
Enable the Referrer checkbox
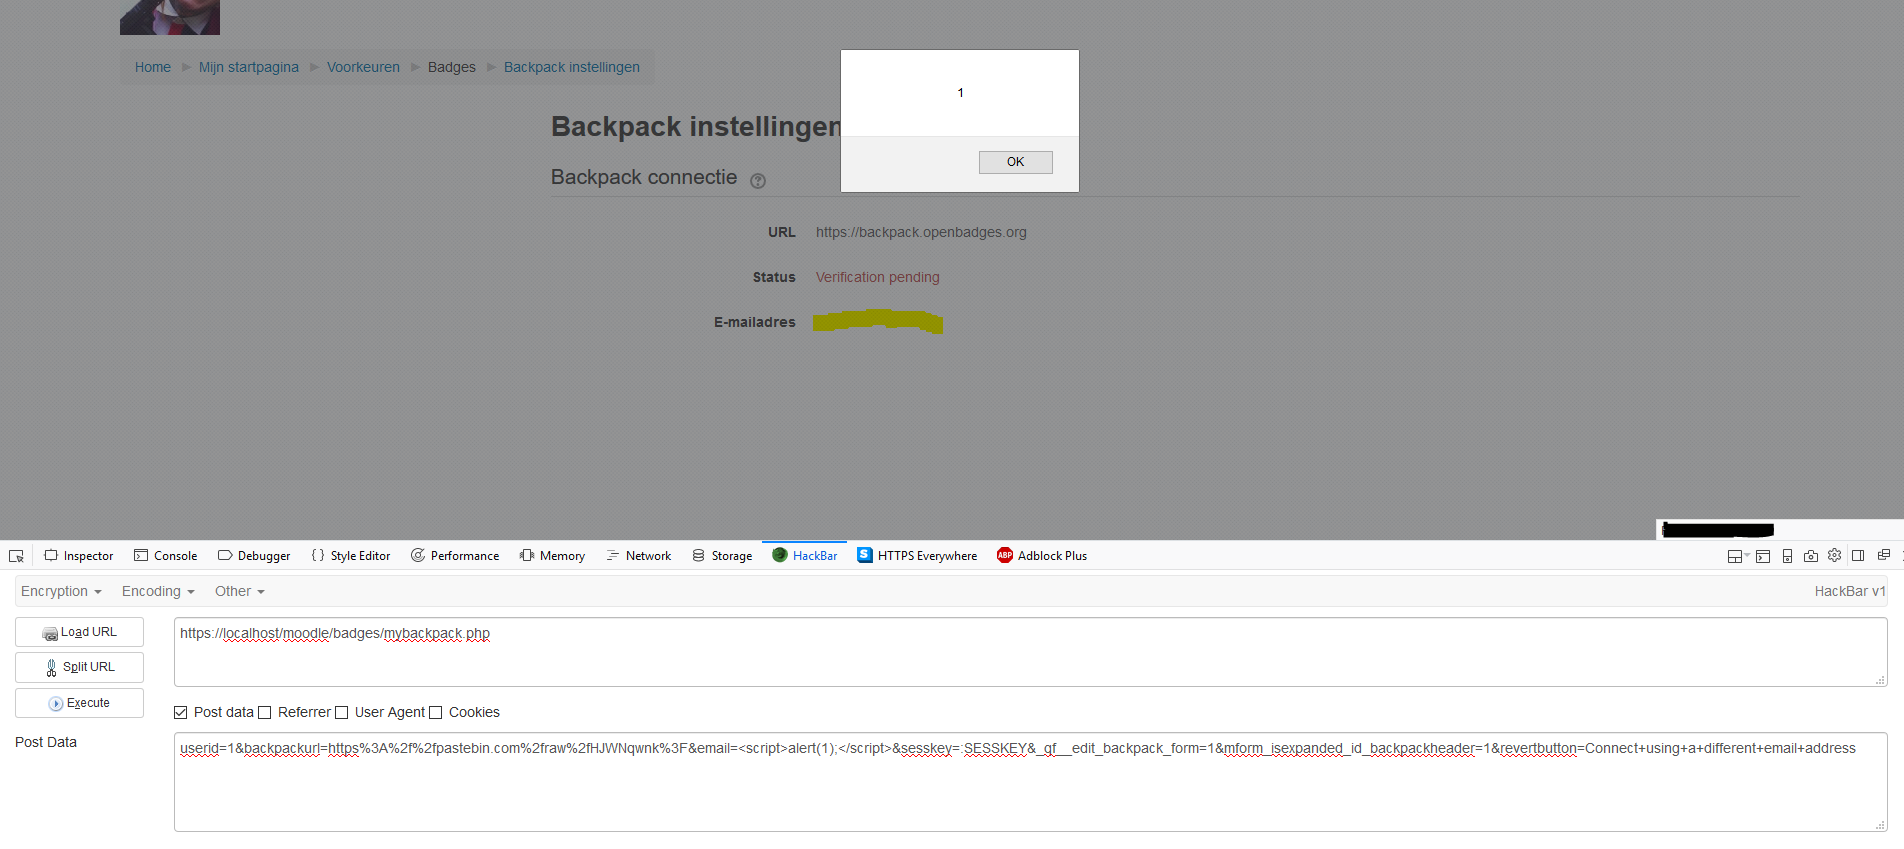pos(265,713)
